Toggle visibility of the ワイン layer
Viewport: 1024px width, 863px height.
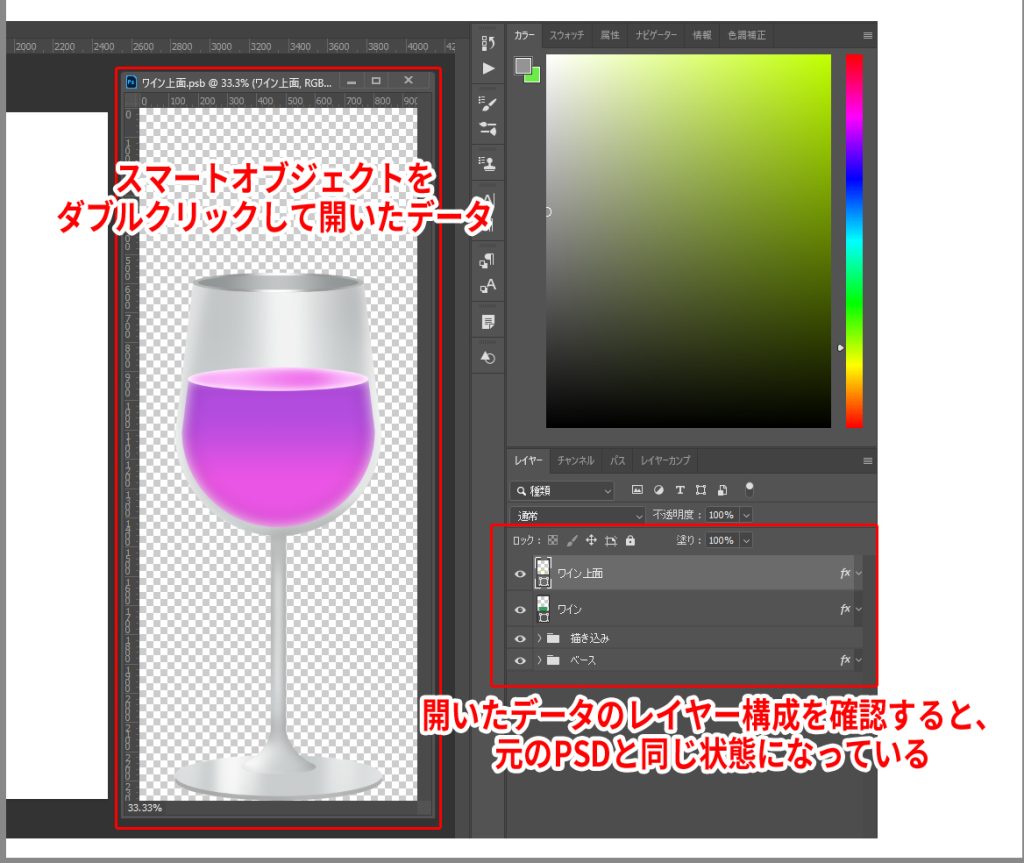click(520, 609)
